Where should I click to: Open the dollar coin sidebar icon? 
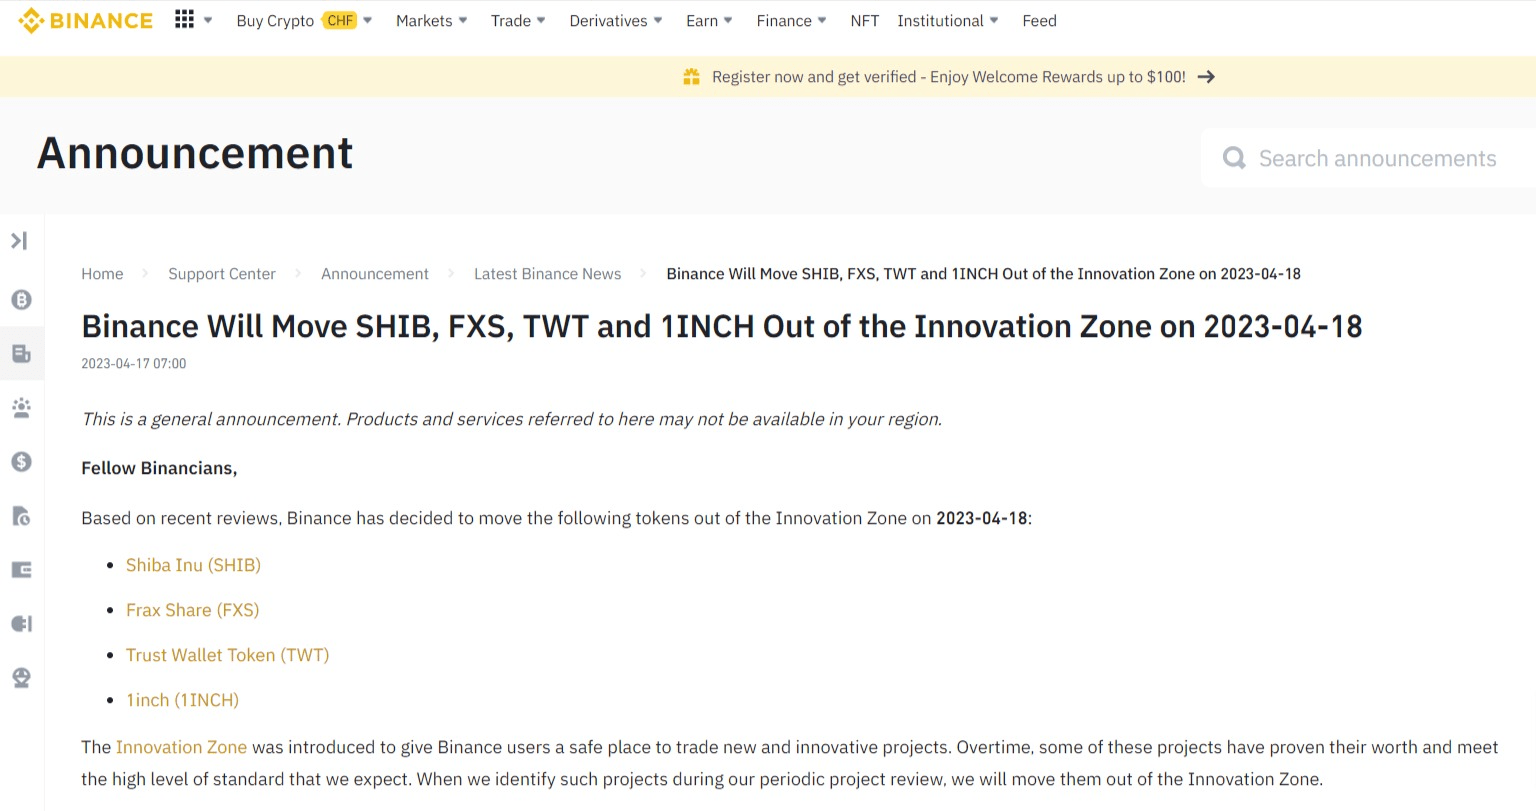21,461
